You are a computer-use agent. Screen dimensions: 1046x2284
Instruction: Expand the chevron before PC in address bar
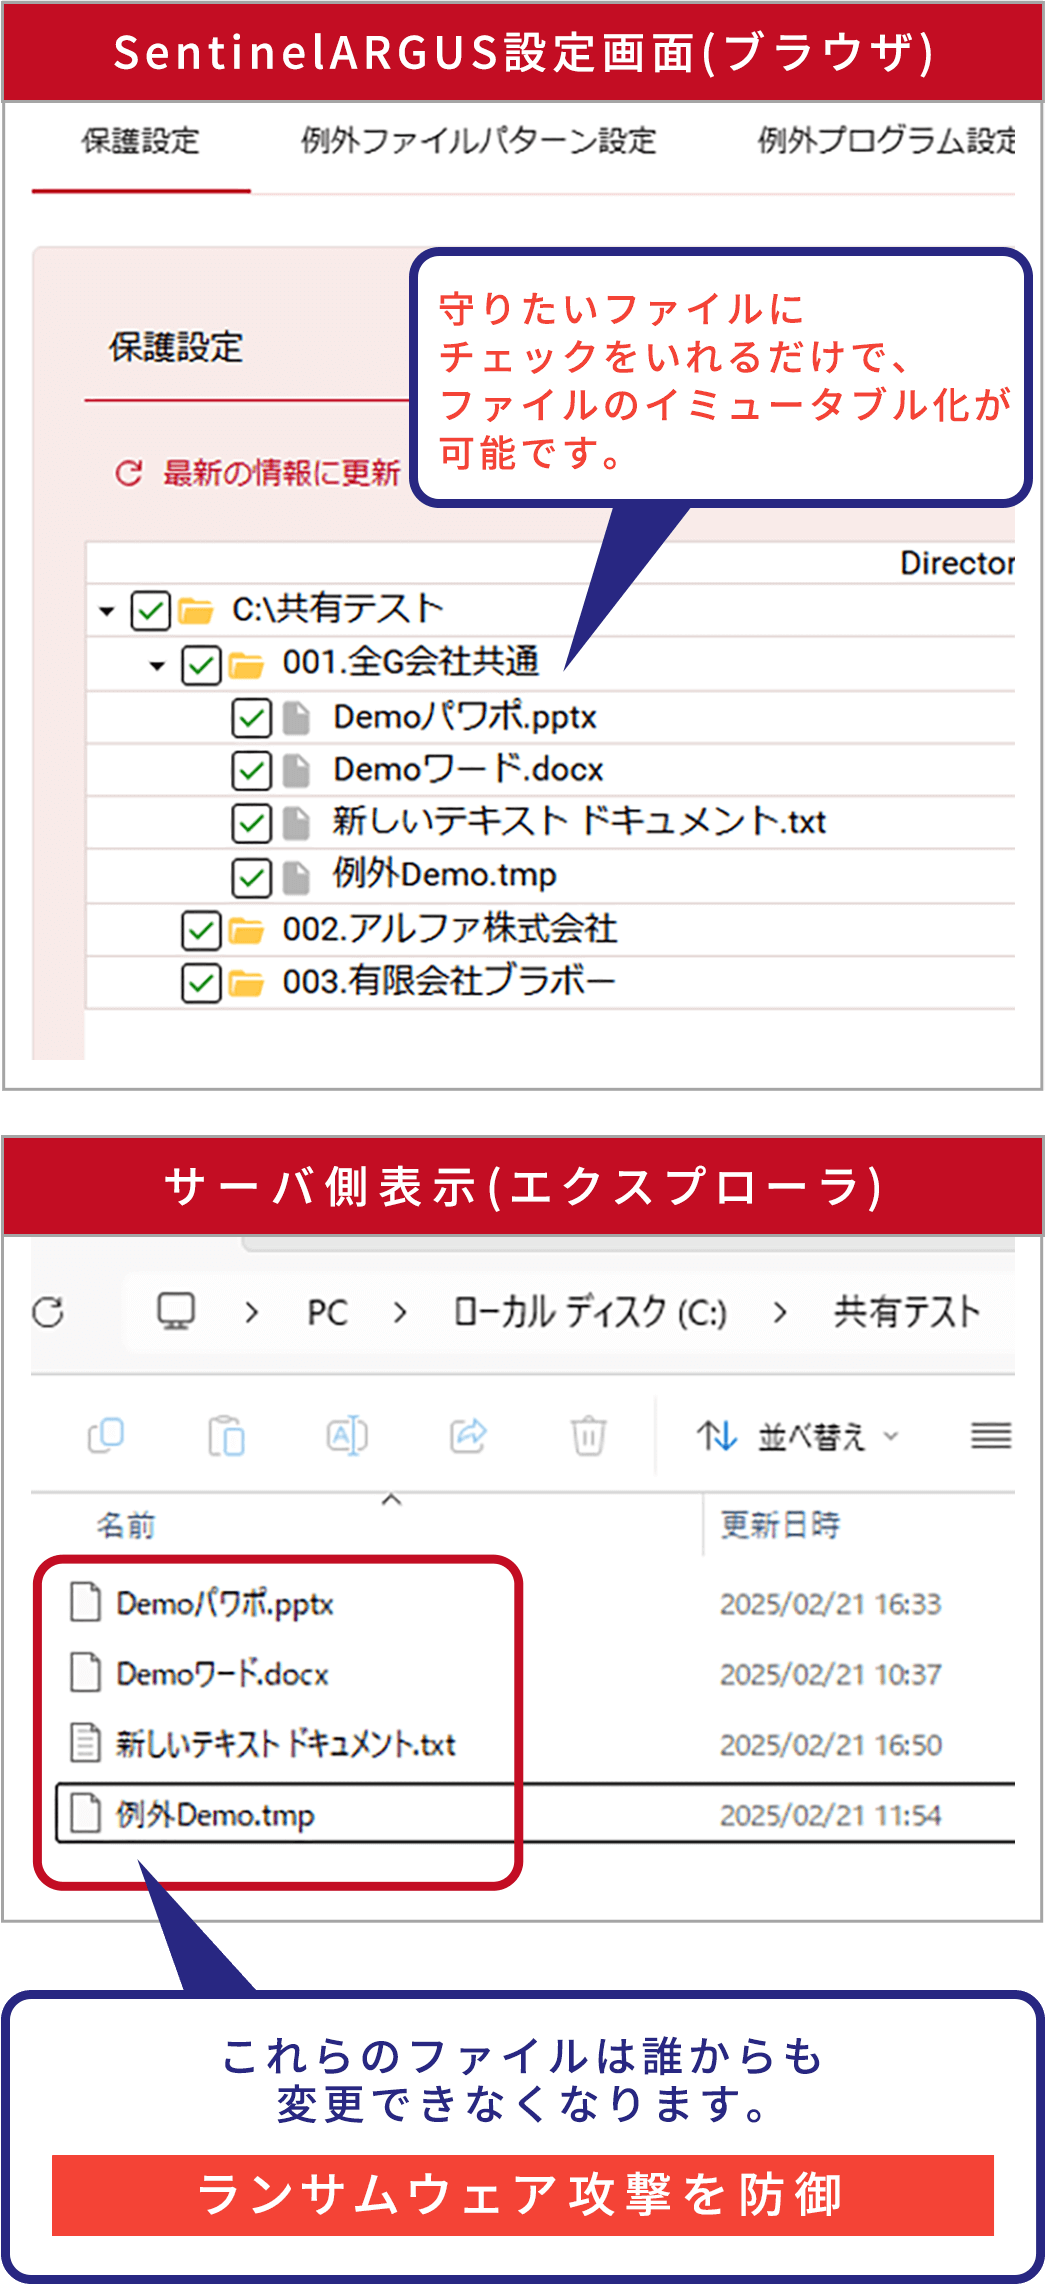(252, 1312)
